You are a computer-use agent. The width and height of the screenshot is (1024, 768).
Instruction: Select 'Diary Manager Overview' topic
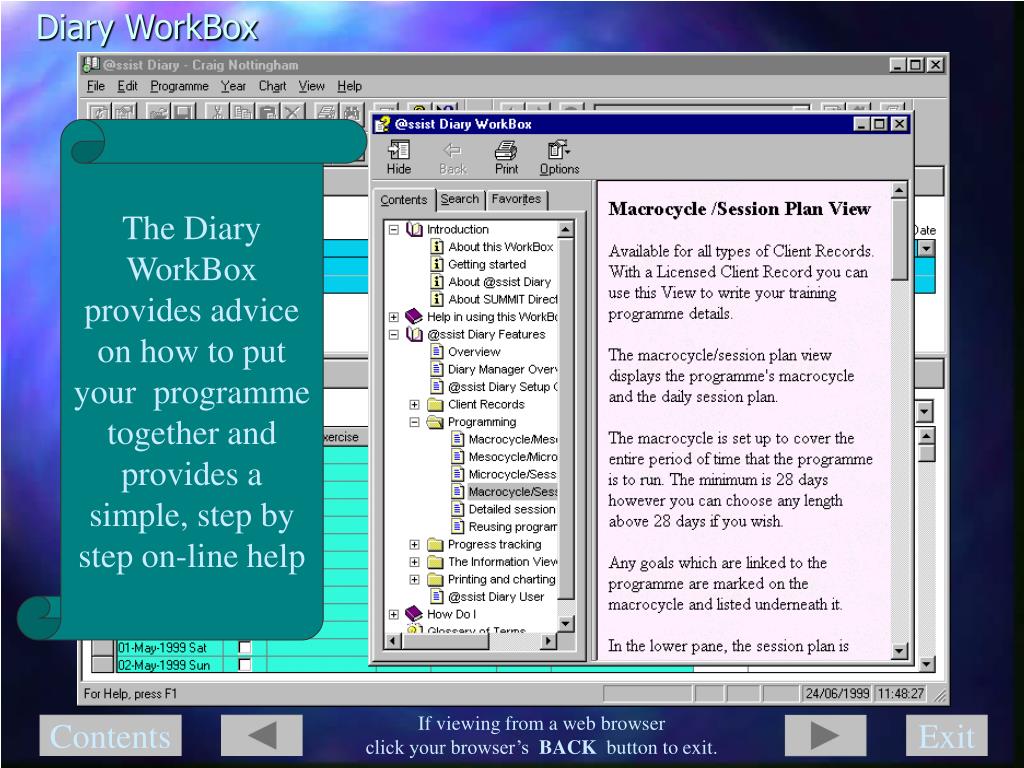coord(502,369)
